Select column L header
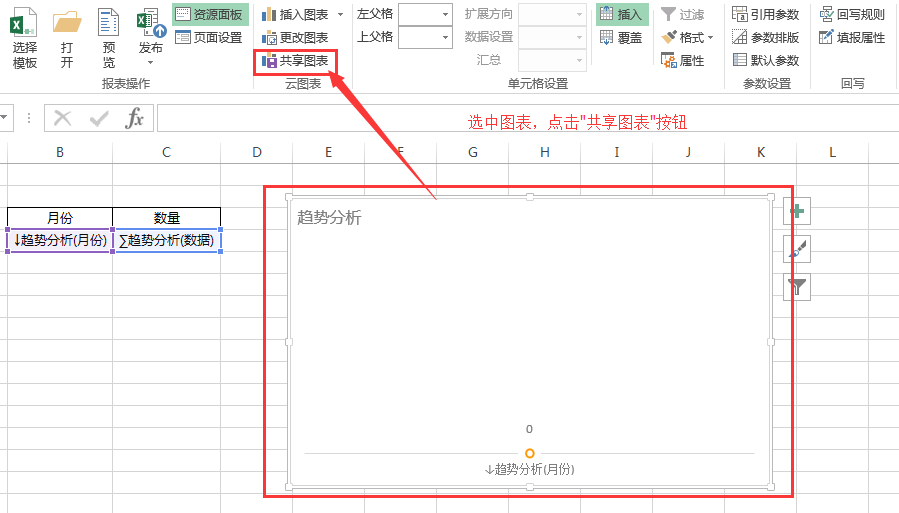 click(832, 152)
